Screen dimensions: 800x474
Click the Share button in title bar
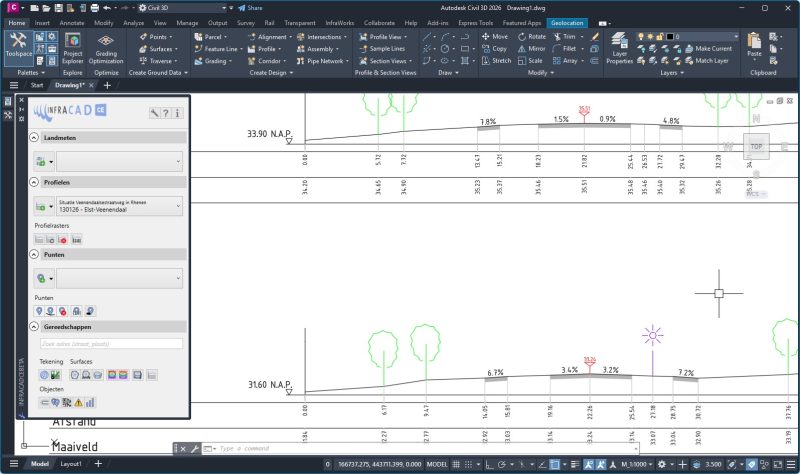pos(250,8)
